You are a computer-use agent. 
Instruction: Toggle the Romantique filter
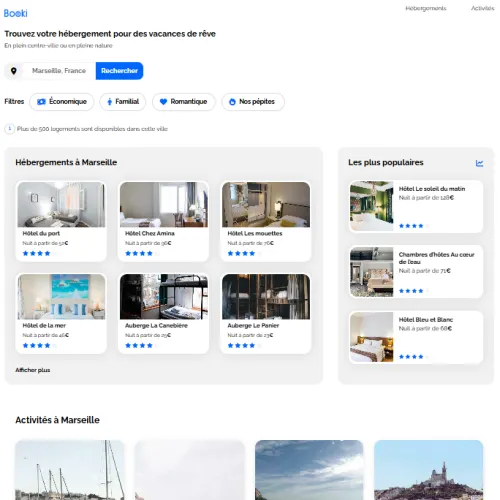tap(184, 102)
